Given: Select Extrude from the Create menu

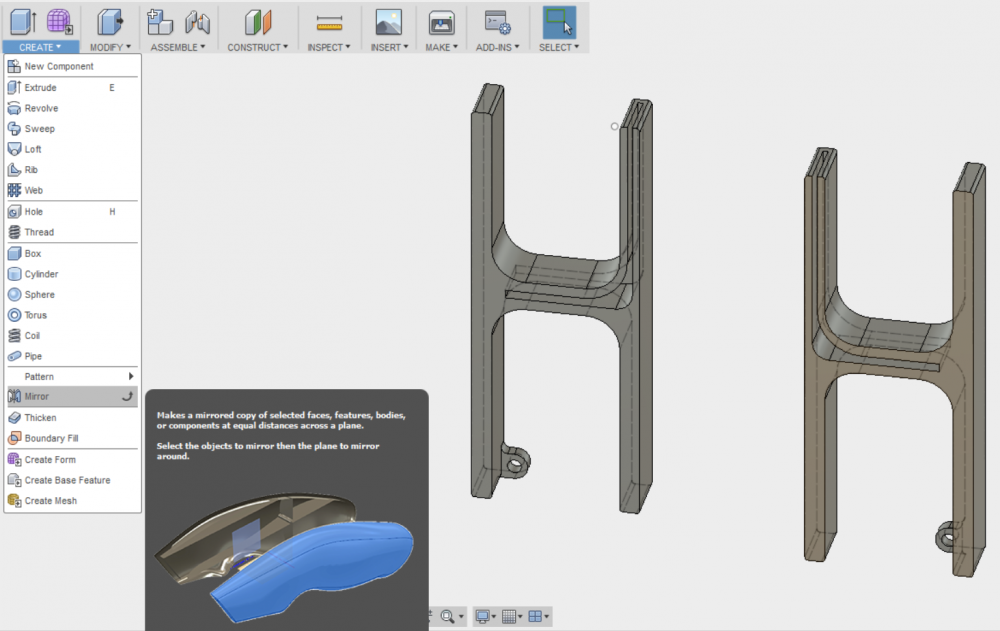Looking at the screenshot, I should 40,88.
